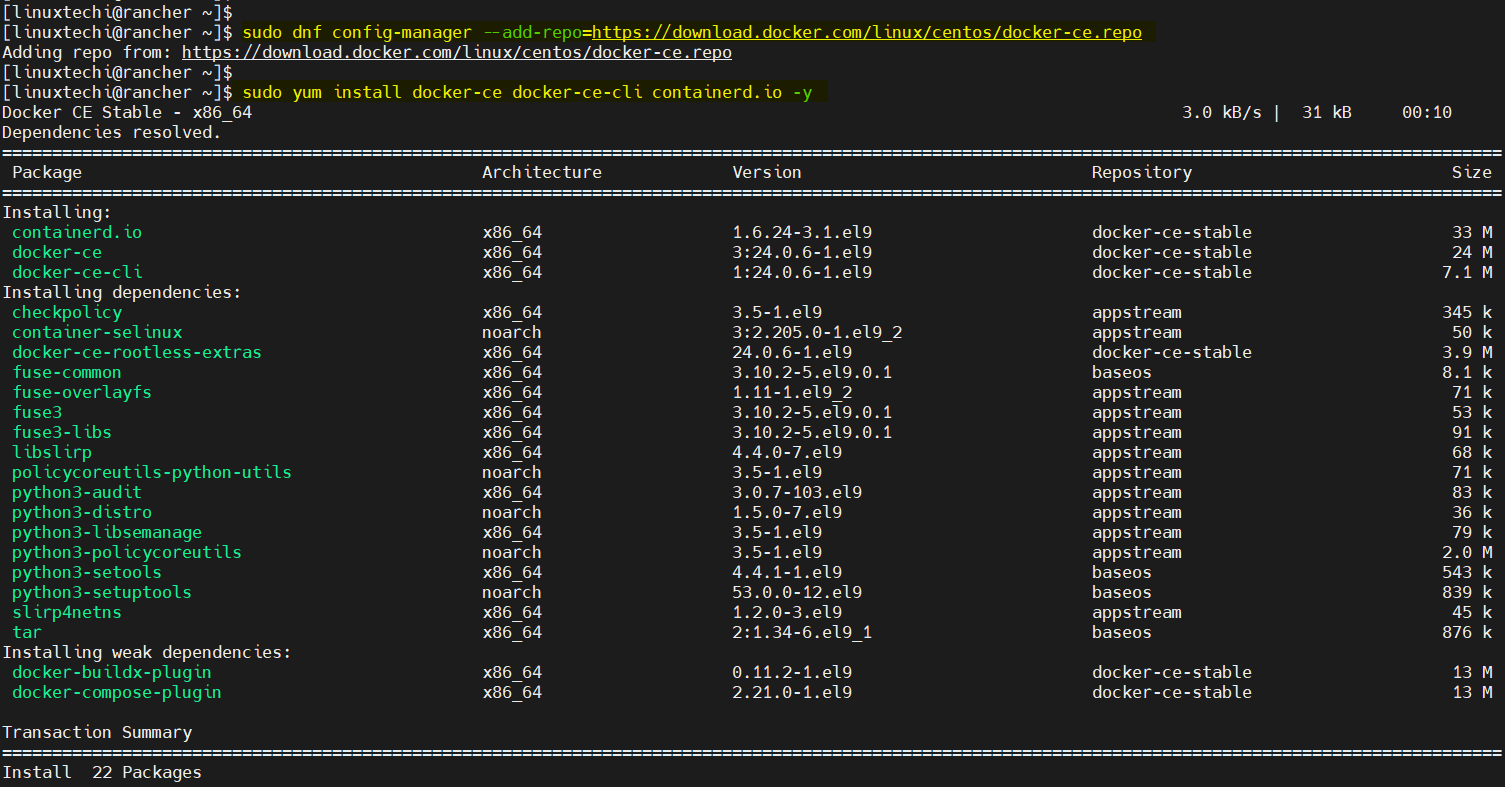Click the 00:10 elapsed time value
Viewport: 1505px width, 787px height.
pyautogui.click(x=1427, y=112)
